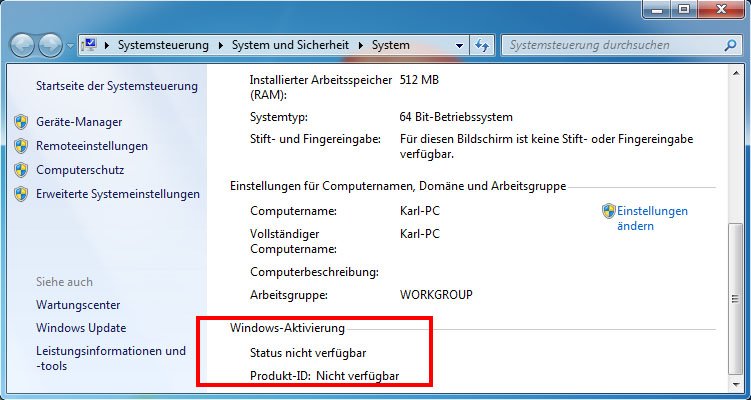Open Startseite der Systemsteuerung link

tap(117, 86)
